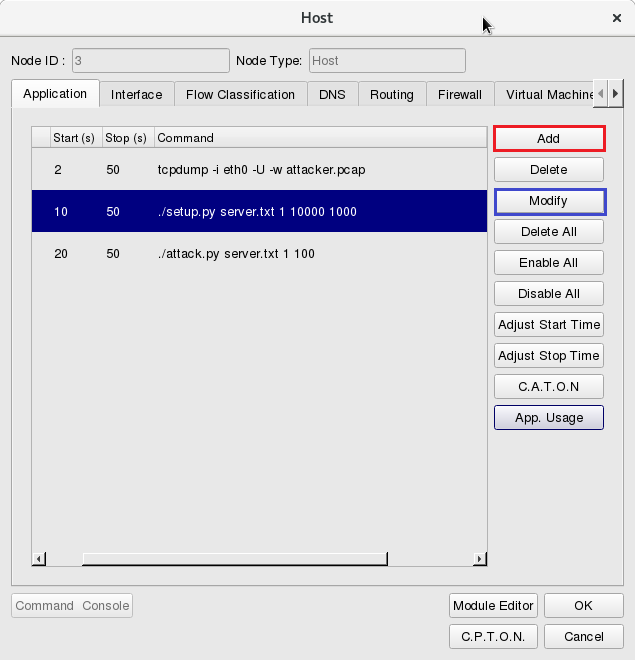Viewport: 635px width, 660px height.
Task: Click the C.P.T.O.N. button
Action: click(493, 636)
